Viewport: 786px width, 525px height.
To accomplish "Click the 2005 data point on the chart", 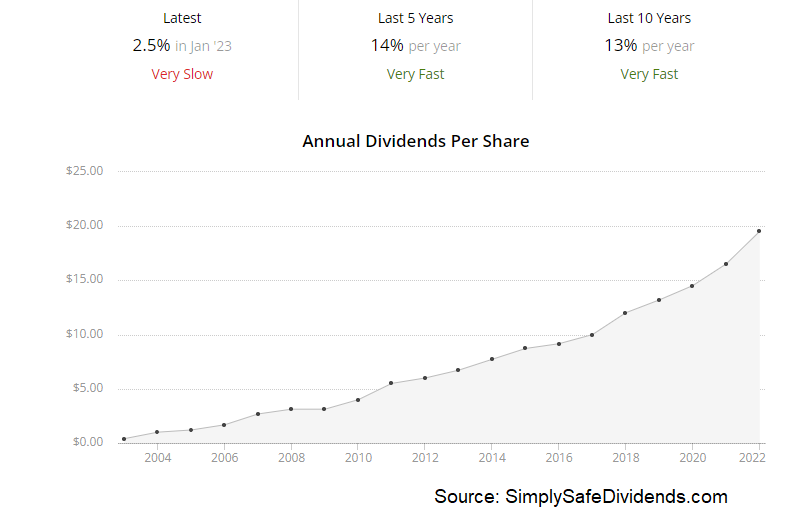I will tap(191, 430).
